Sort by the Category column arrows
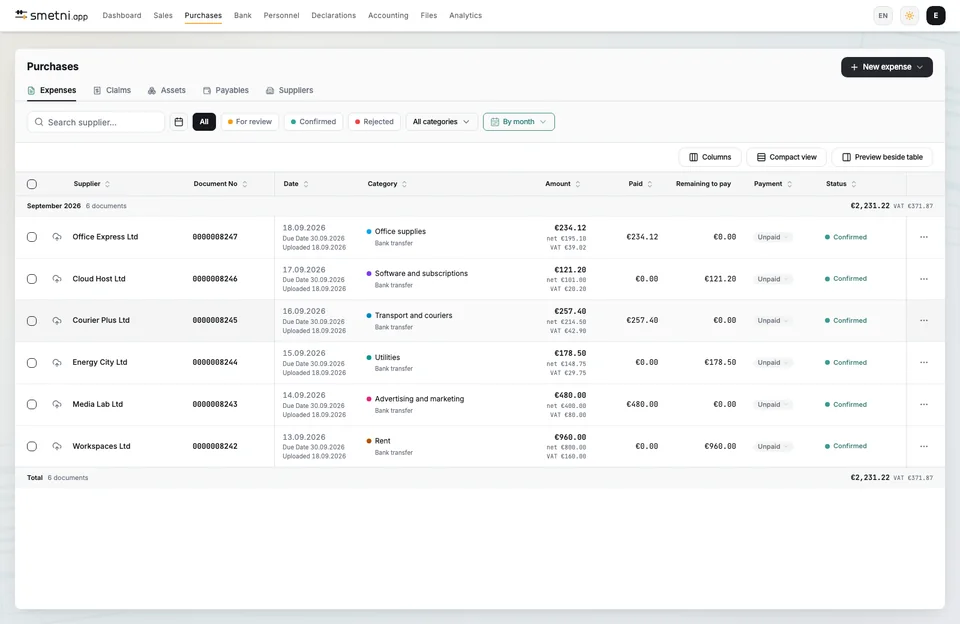 pyautogui.click(x=404, y=184)
